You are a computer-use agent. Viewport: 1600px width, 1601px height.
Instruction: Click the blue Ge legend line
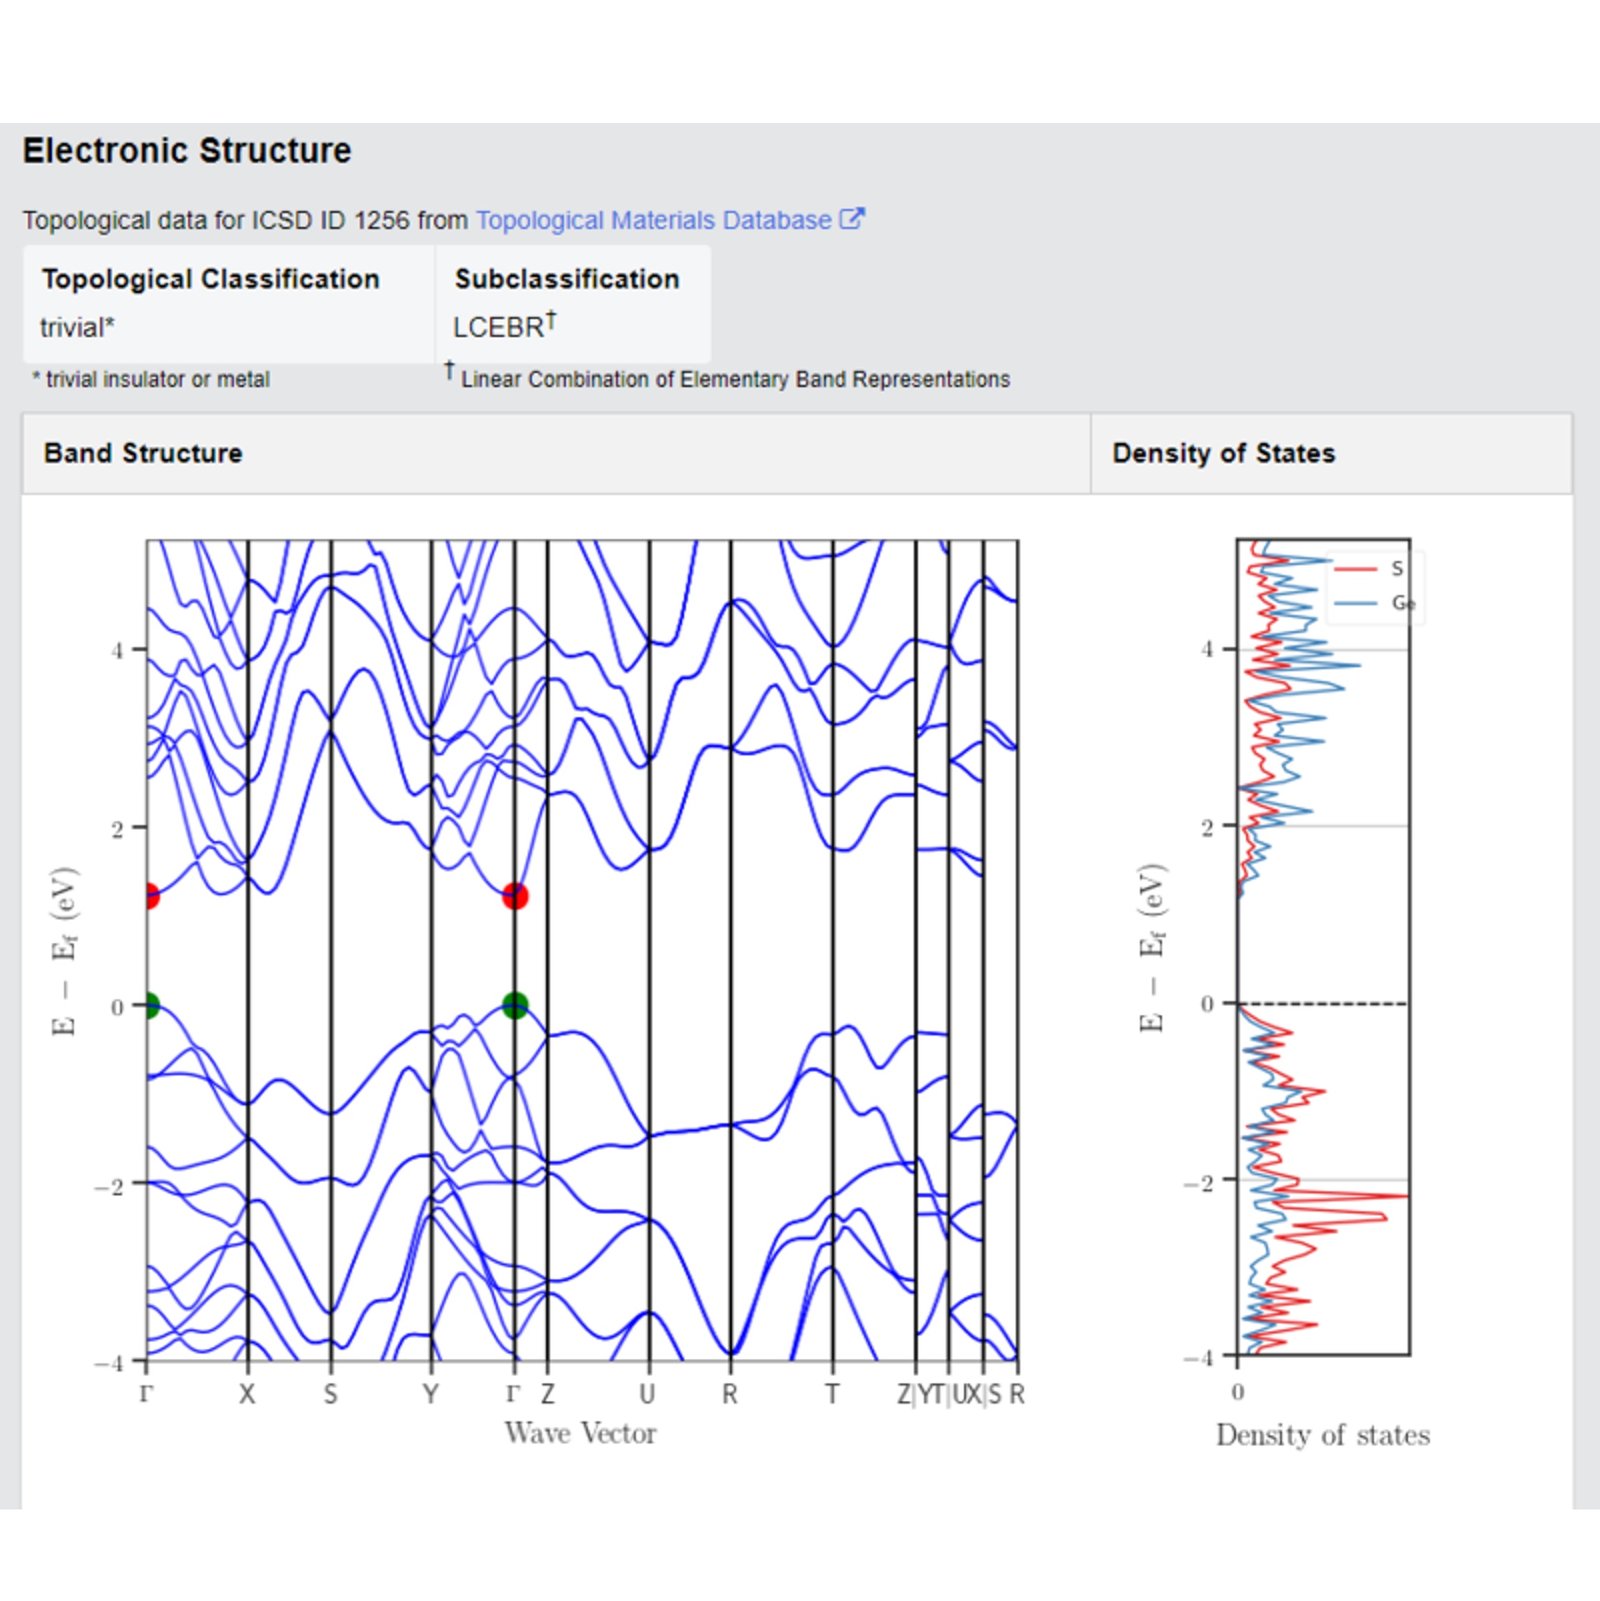click(1356, 603)
